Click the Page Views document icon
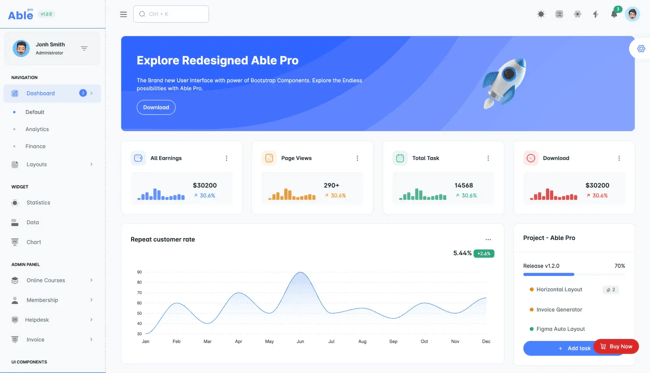The width and height of the screenshot is (650, 373). (x=269, y=158)
